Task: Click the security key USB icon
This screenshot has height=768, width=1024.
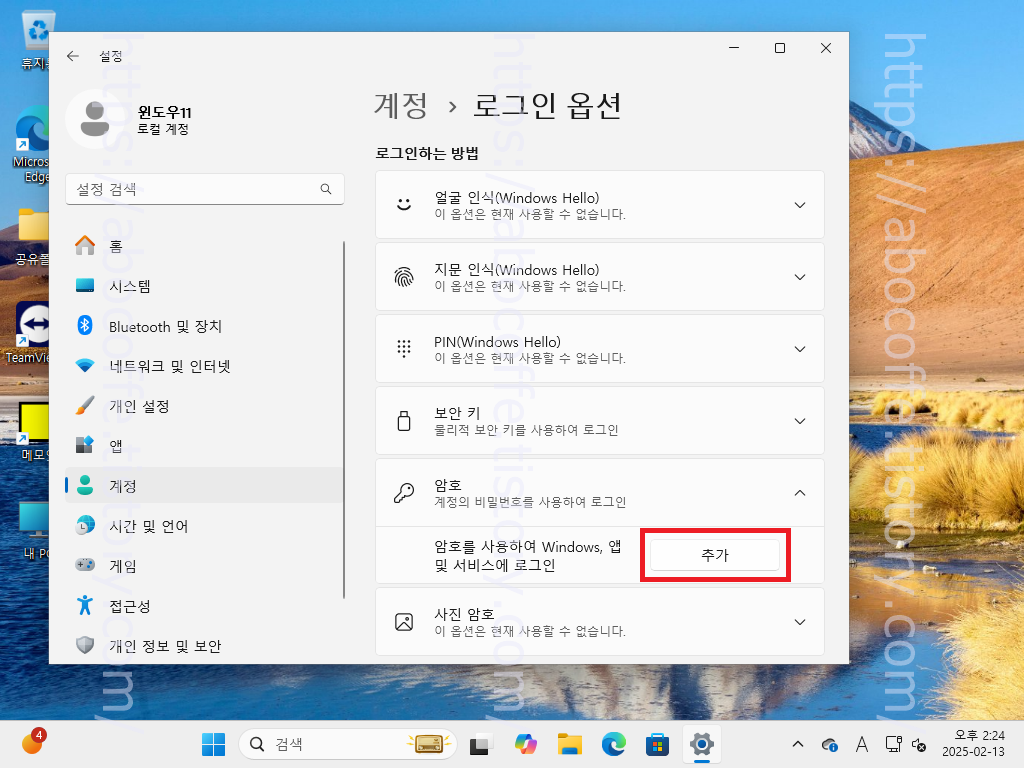Action: 404,421
